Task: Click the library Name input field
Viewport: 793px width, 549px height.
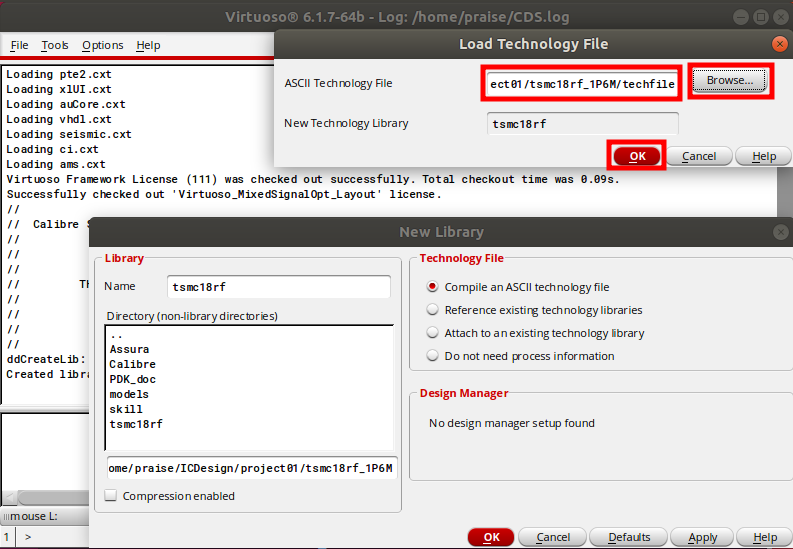Action: [279, 287]
